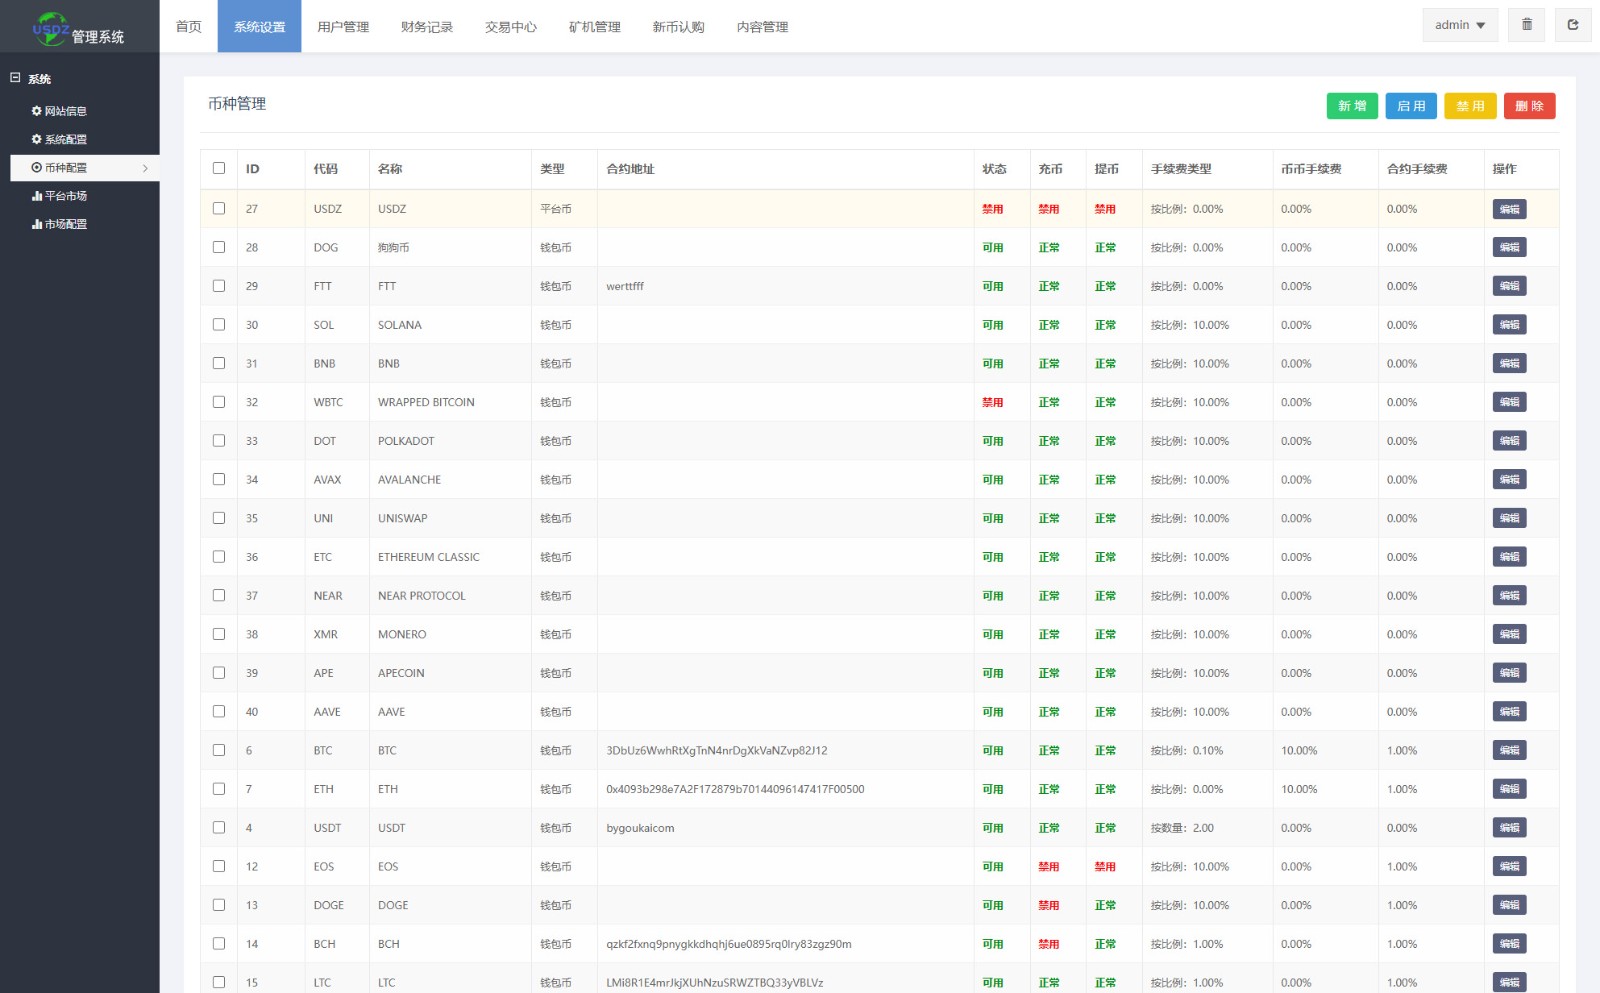Open the 交易中心 tab
The height and width of the screenshot is (993, 1600).
(510, 27)
